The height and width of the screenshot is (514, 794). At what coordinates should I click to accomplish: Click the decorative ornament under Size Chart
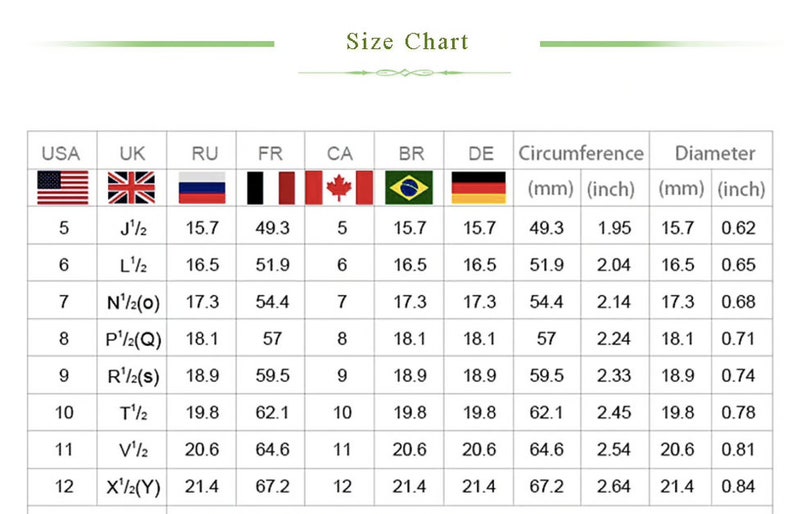coord(405,73)
